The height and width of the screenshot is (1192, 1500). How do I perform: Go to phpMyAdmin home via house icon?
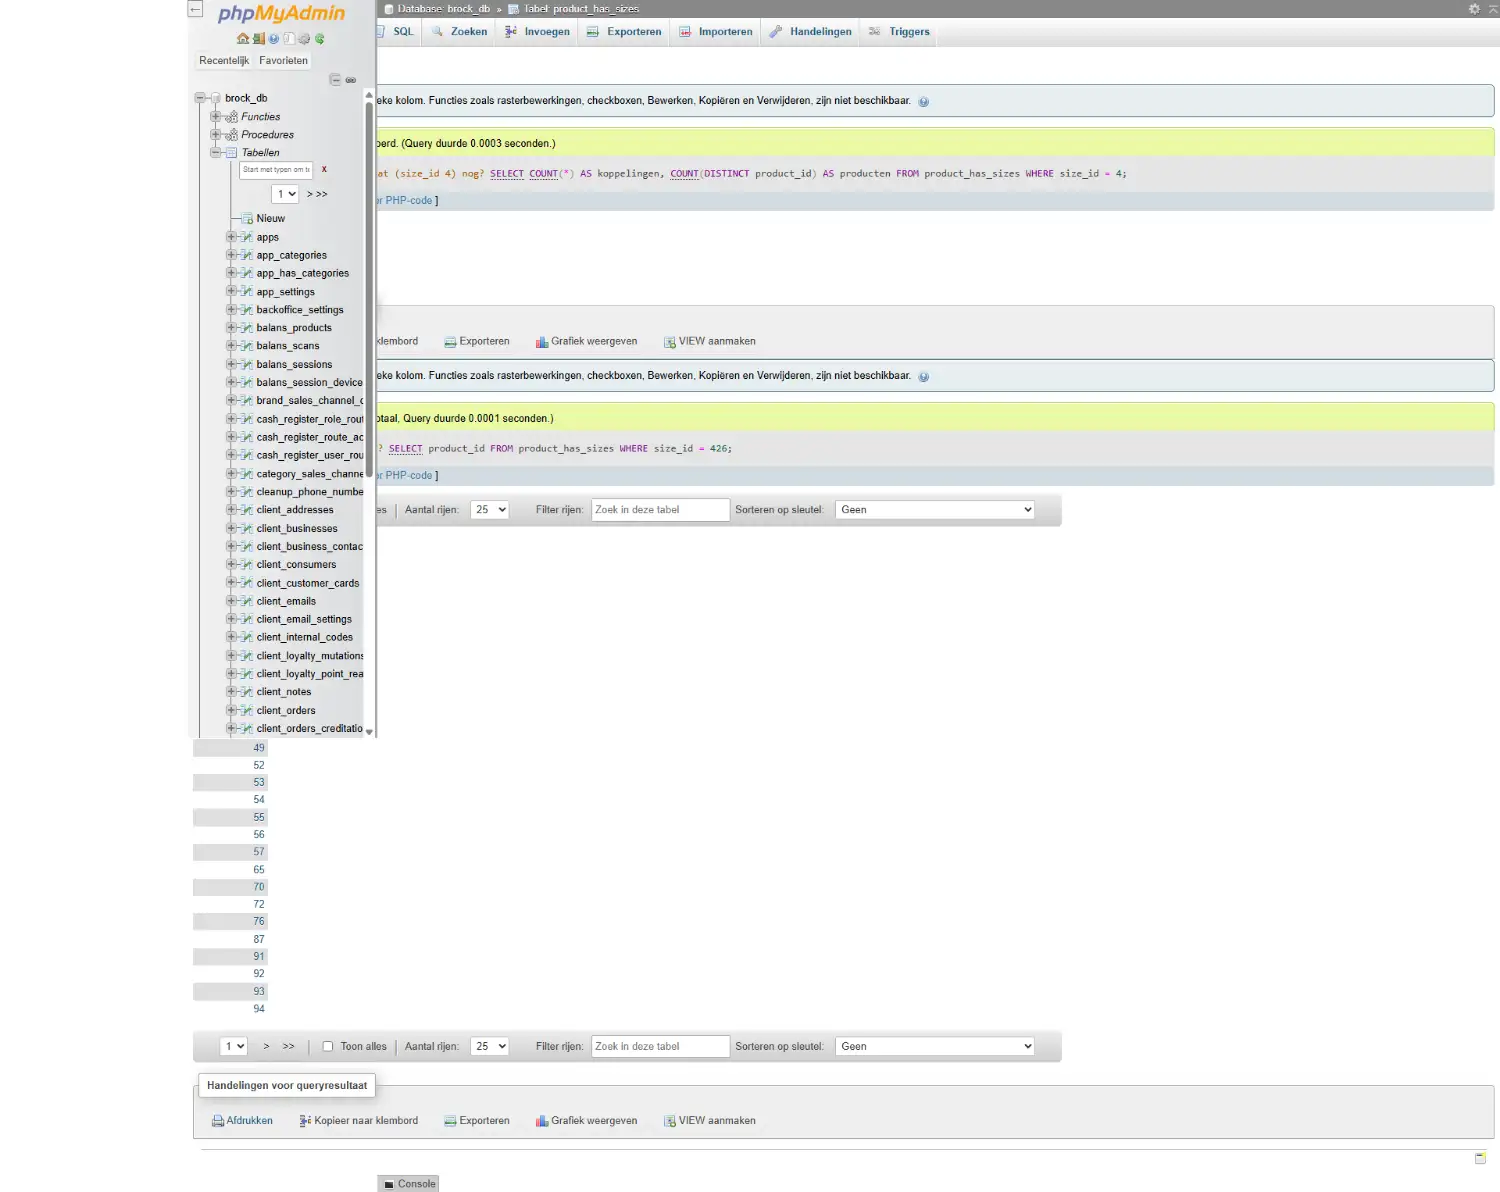[x=242, y=39]
